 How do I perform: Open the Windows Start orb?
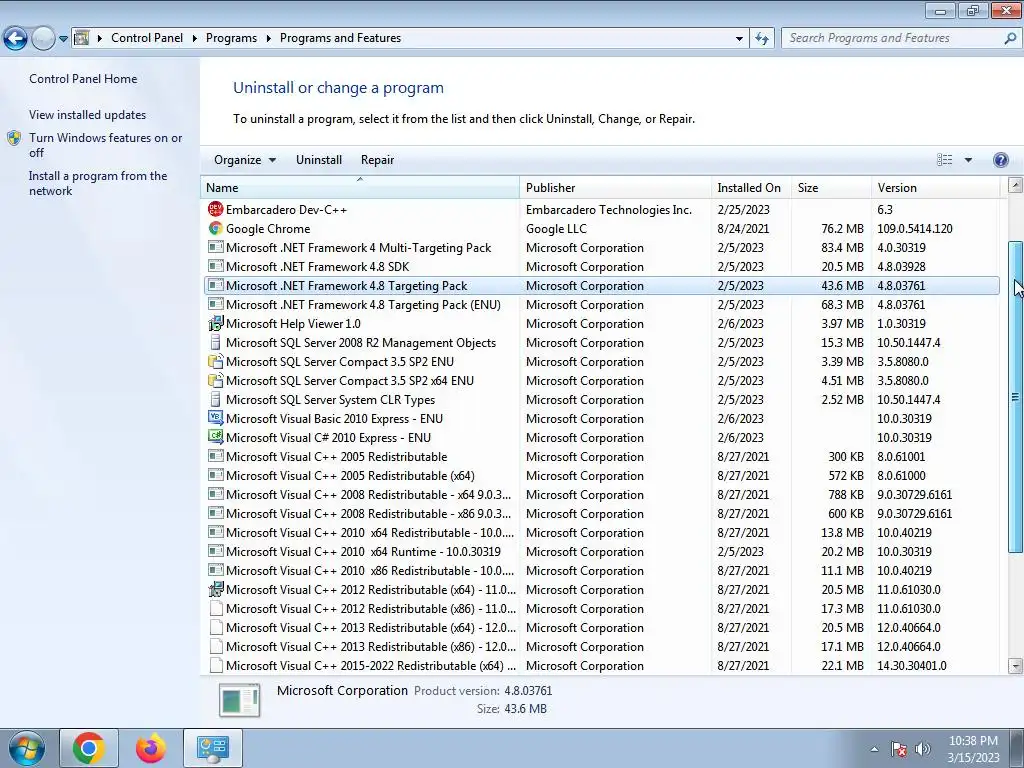coord(27,748)
